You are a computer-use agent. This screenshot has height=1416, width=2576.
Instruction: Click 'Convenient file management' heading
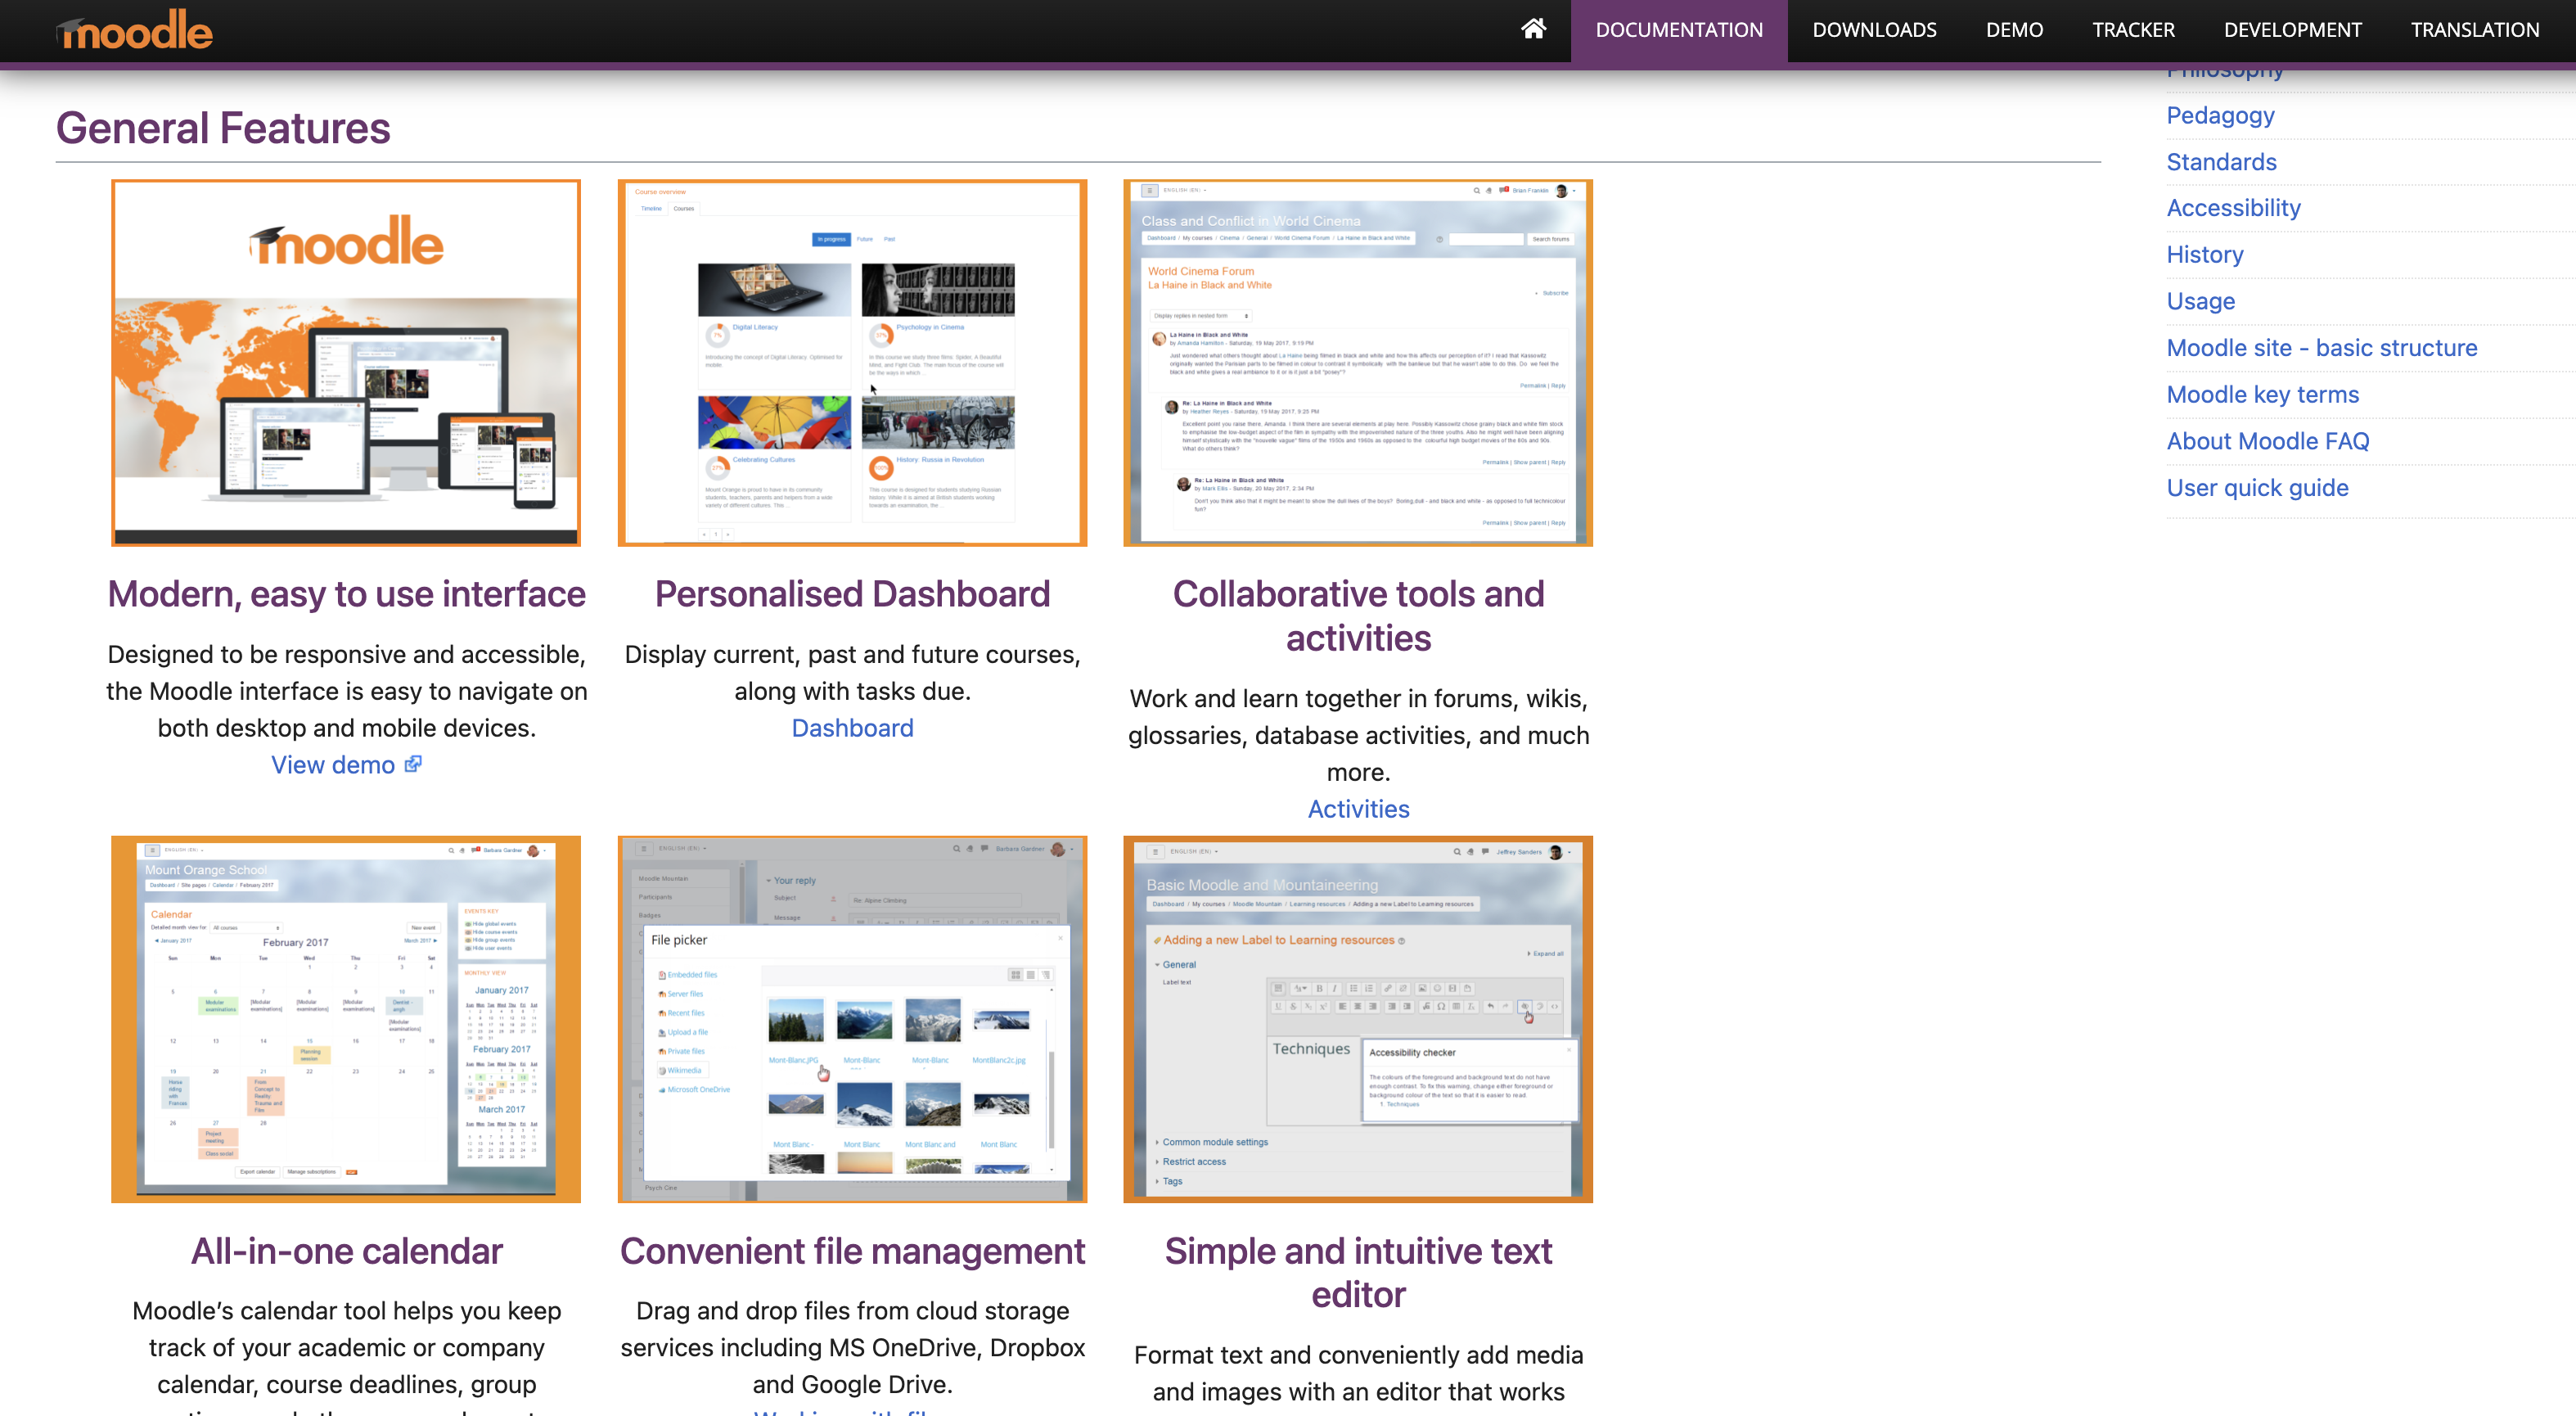click(852, 1251)
